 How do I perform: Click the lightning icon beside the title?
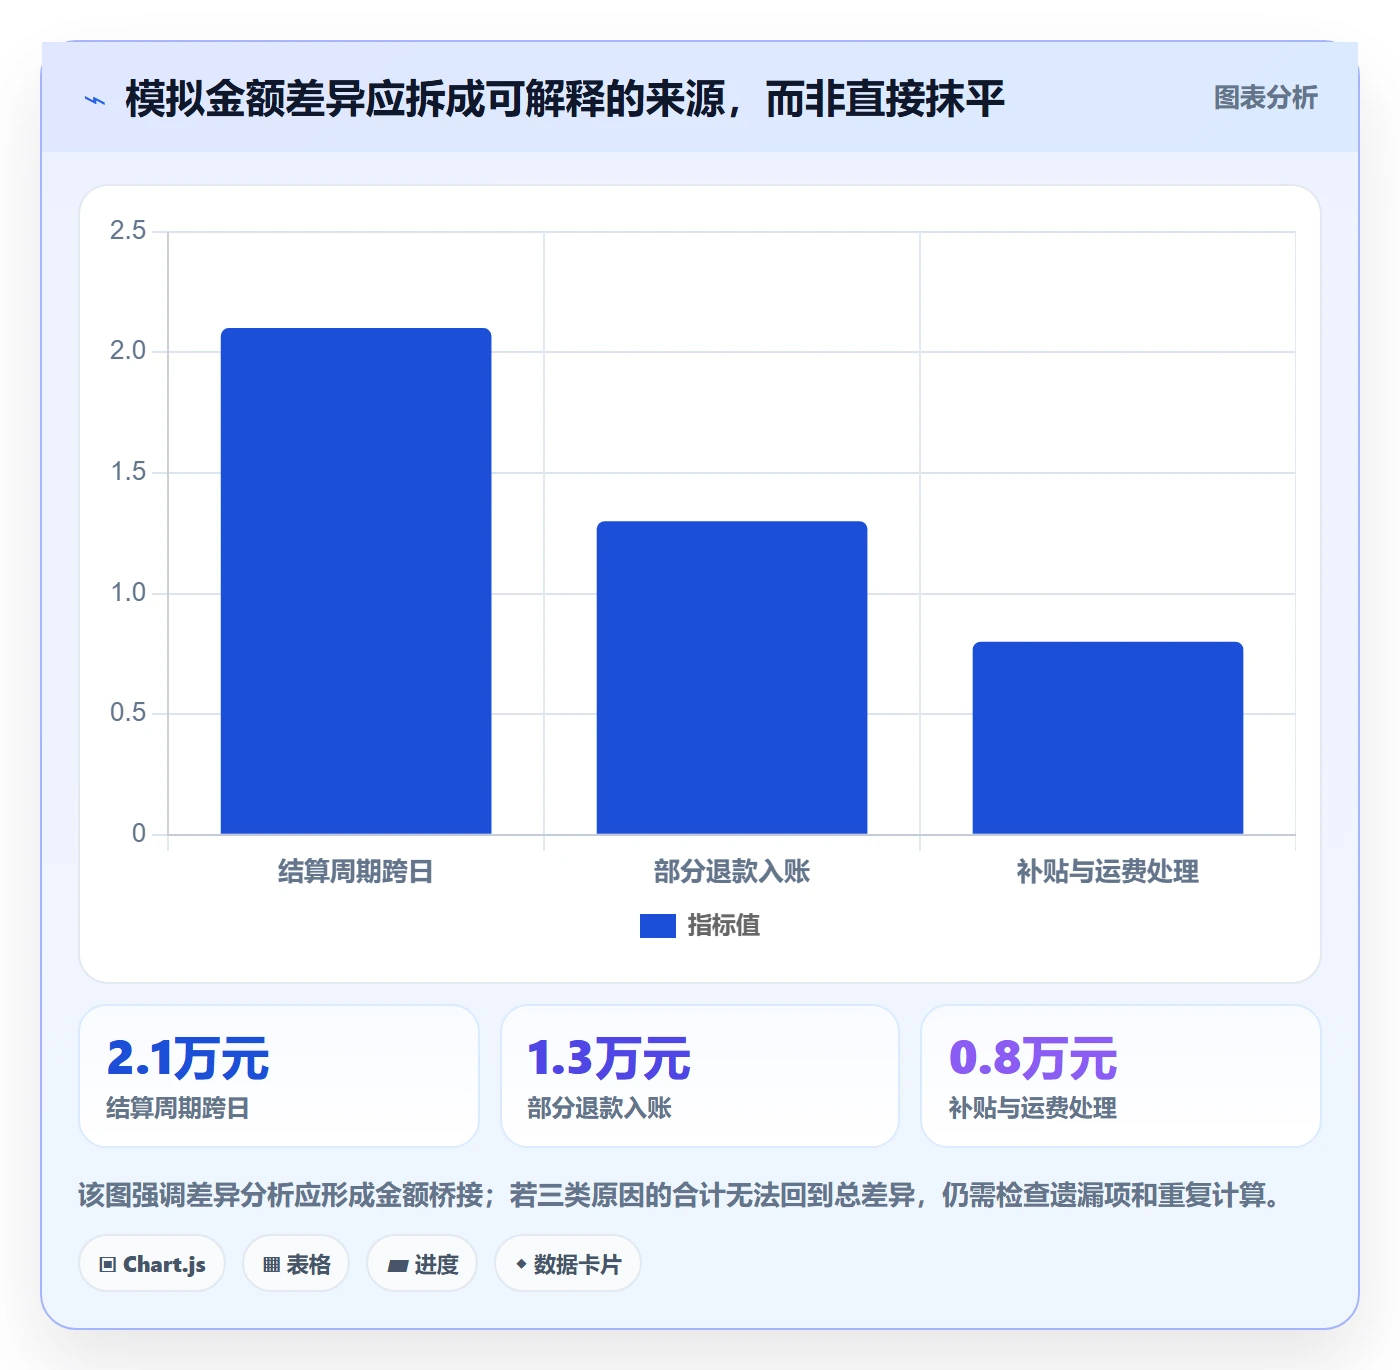point(95,100)
